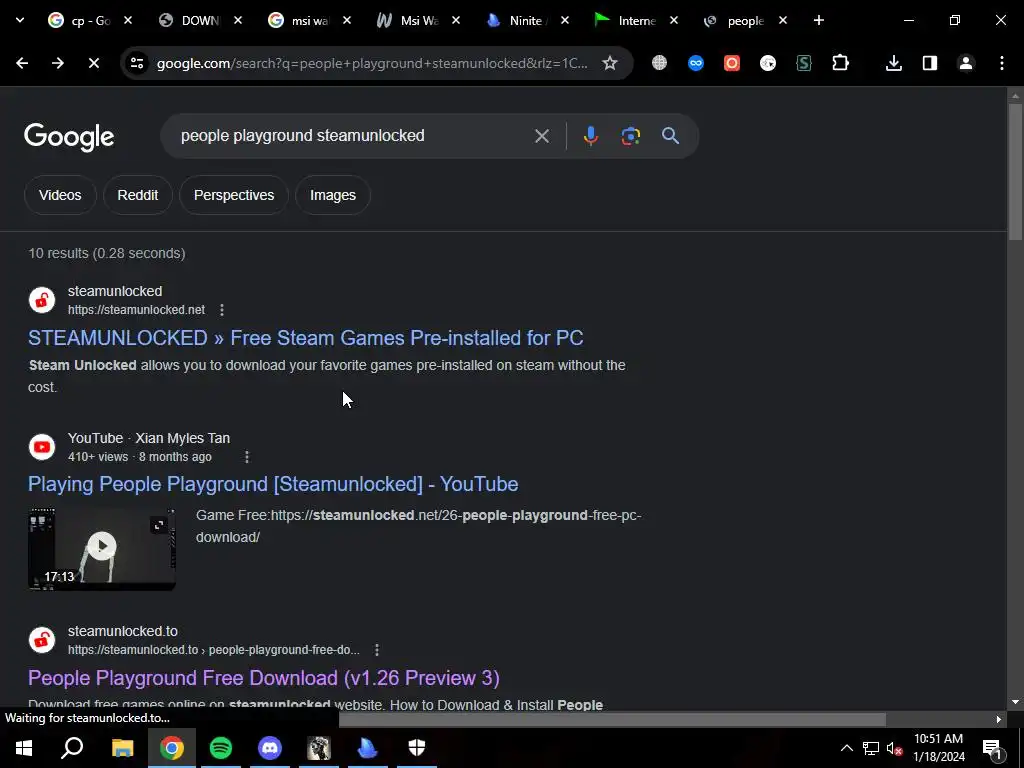Screen dimensions: 1024x768
Task: Open 'People Playground Free Download (v1.26 Preview 3)'
Action: tap(264, 678)
